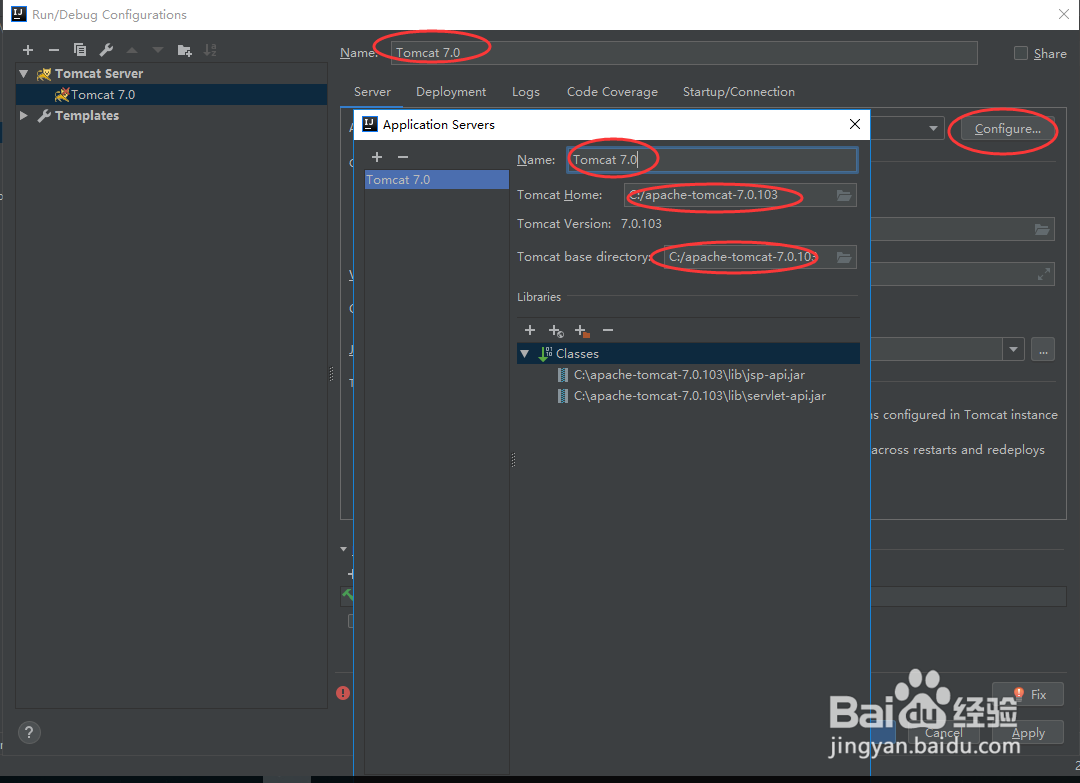Screen dimensions: 1080x783
Task: Click the new folder icon in configurations toolbar
Action: (183, 49)
